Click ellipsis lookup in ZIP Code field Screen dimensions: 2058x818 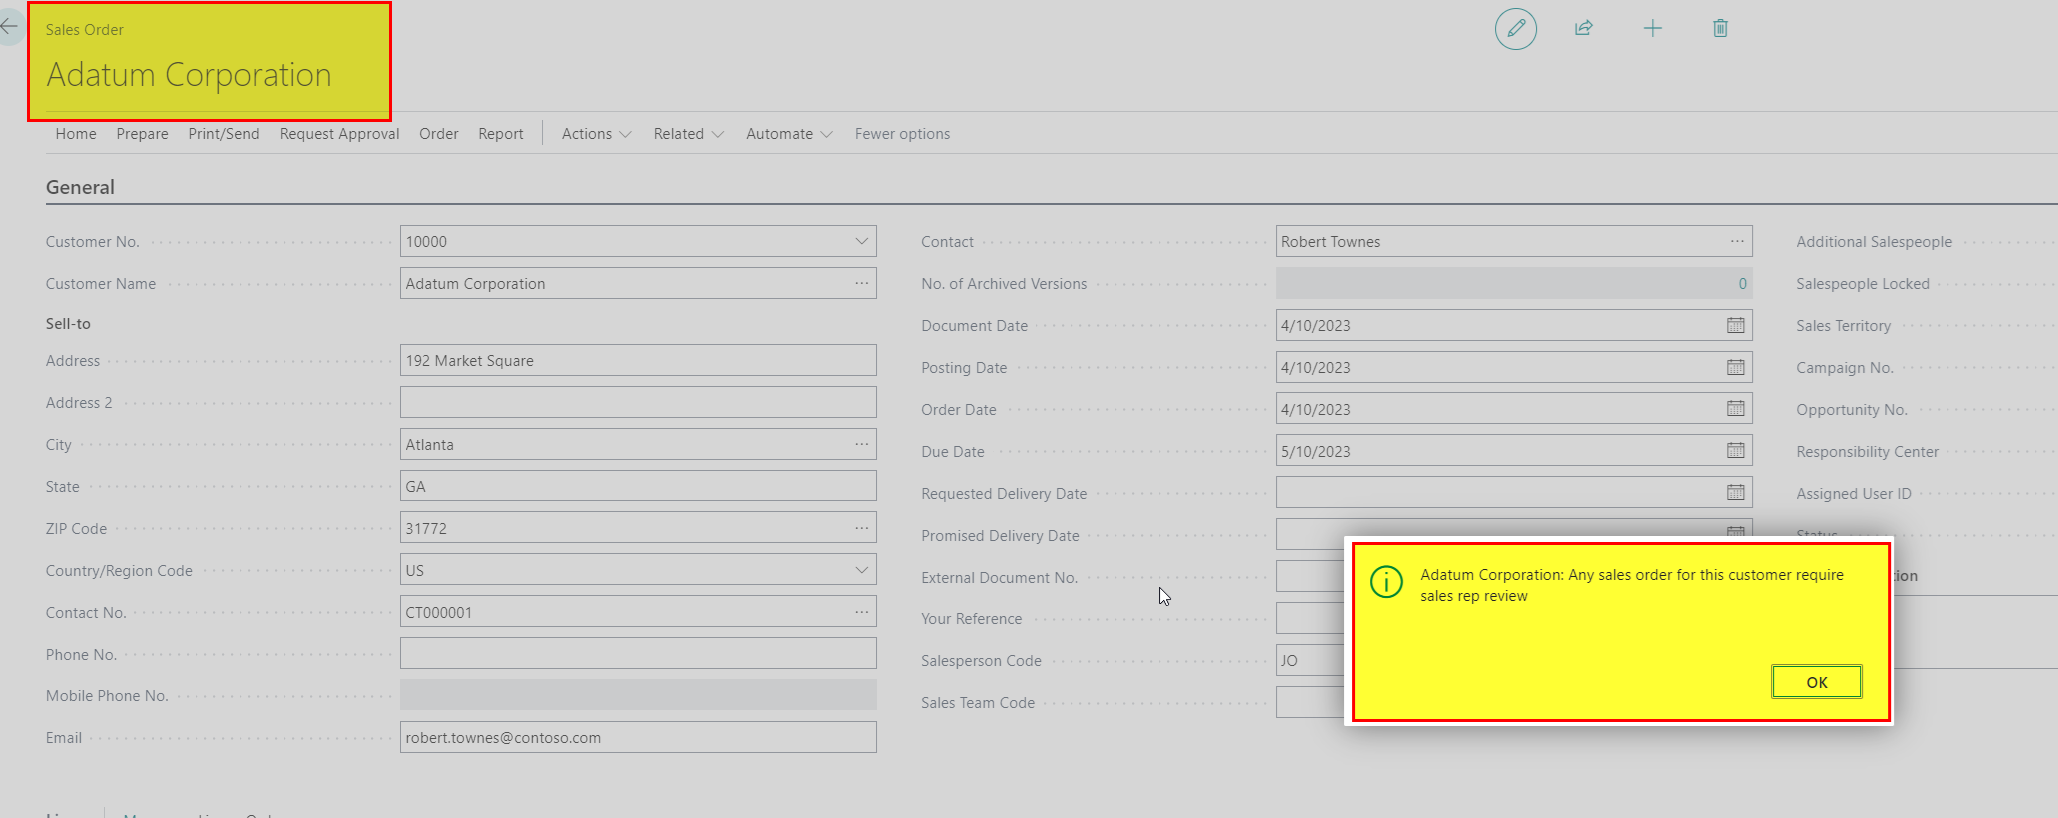(862, 528)
